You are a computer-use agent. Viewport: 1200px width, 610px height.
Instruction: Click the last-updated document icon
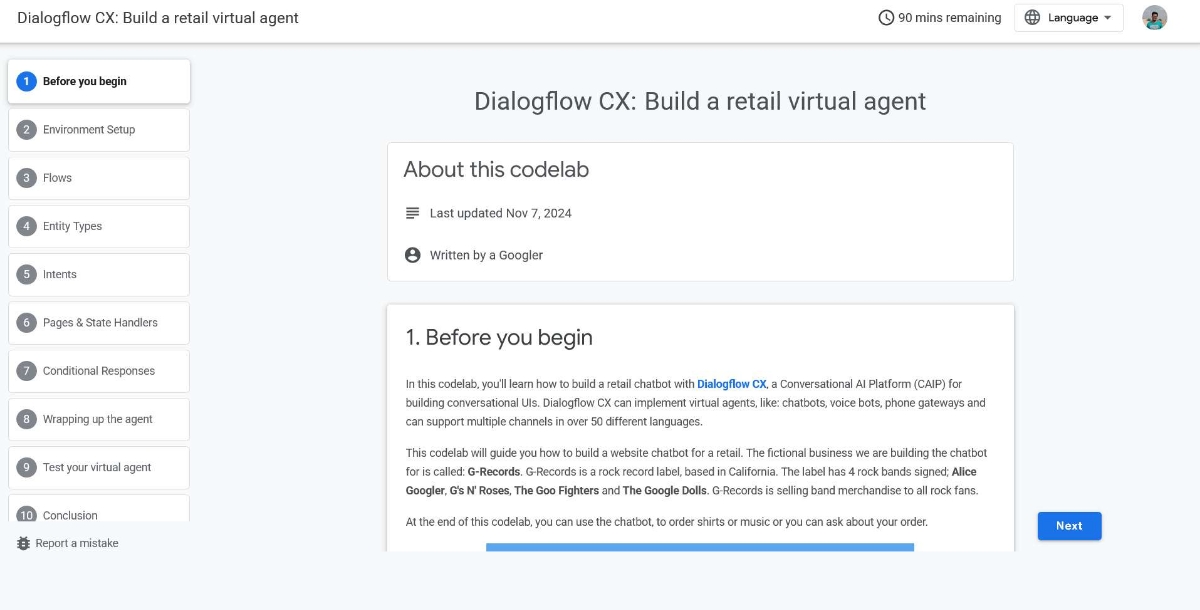coord(411,213)
